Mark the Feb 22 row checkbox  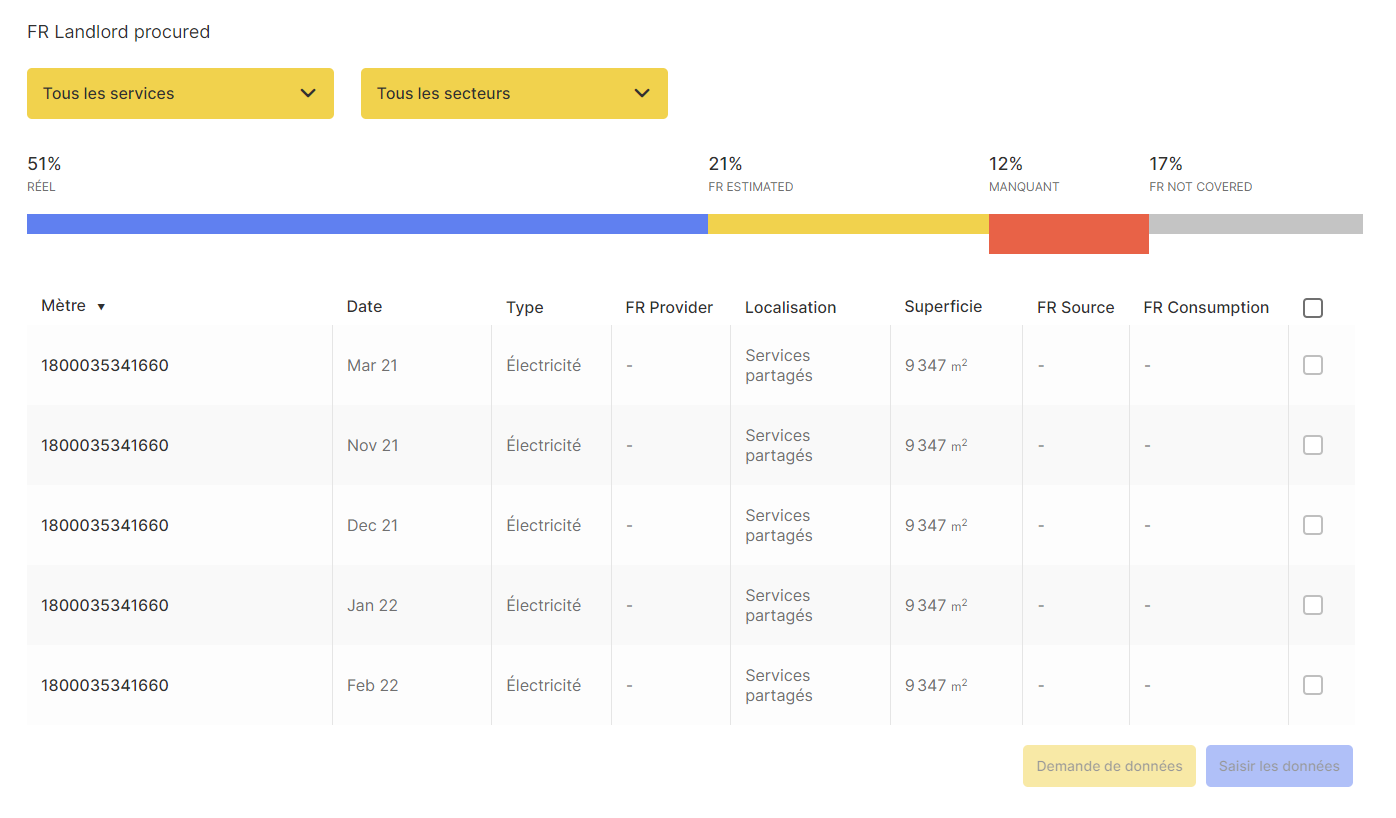tap(1312, 685)
